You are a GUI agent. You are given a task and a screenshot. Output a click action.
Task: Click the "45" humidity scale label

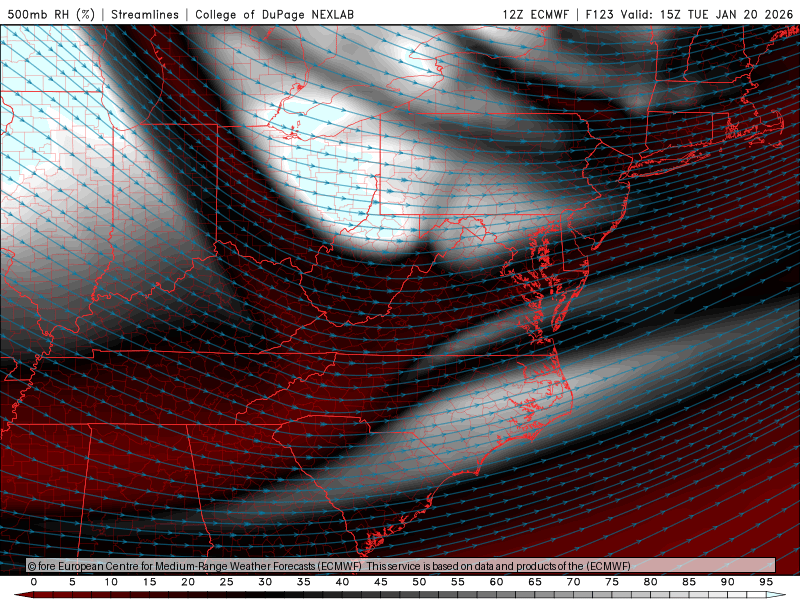point(381,582)
